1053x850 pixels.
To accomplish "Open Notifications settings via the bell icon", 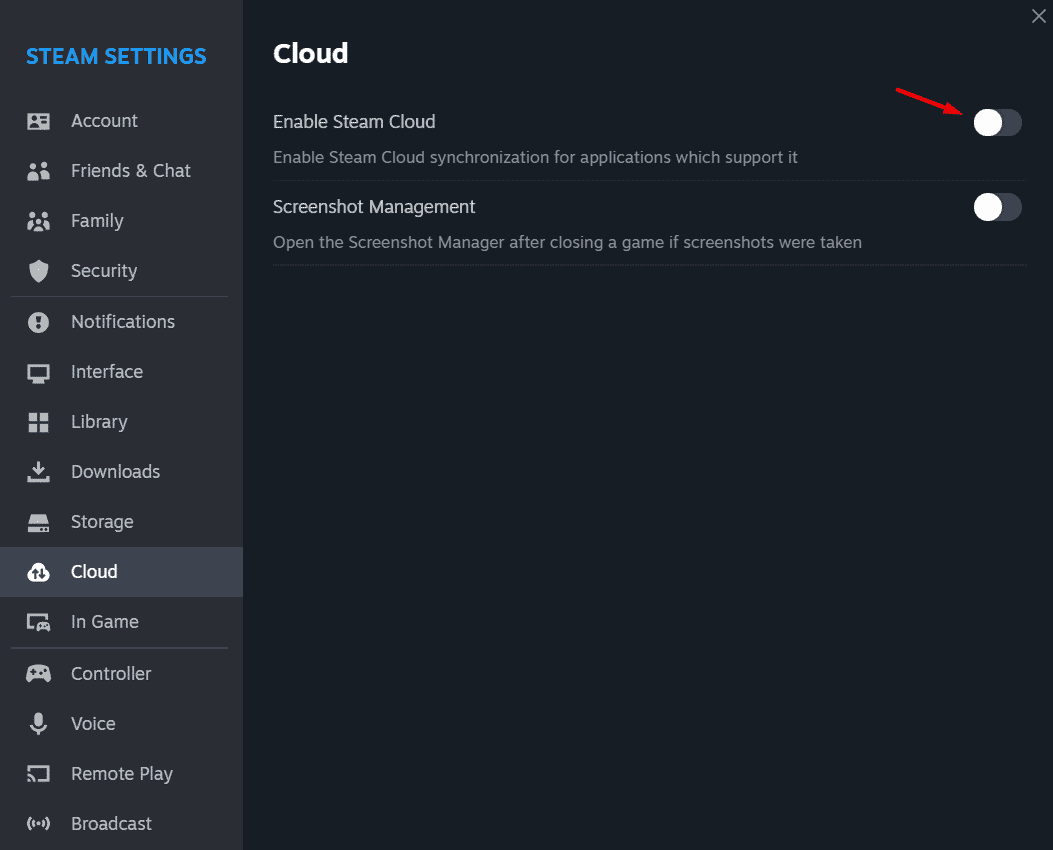I will [38, 321].
